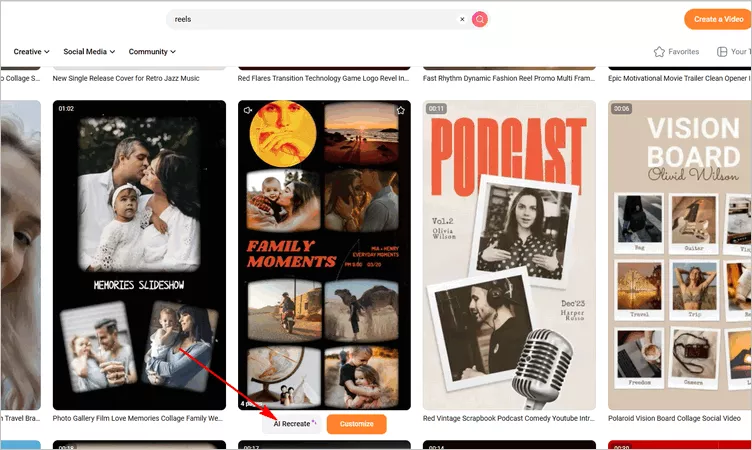Click the Photo Gallery Film Love Memories title

click(138, 418)
